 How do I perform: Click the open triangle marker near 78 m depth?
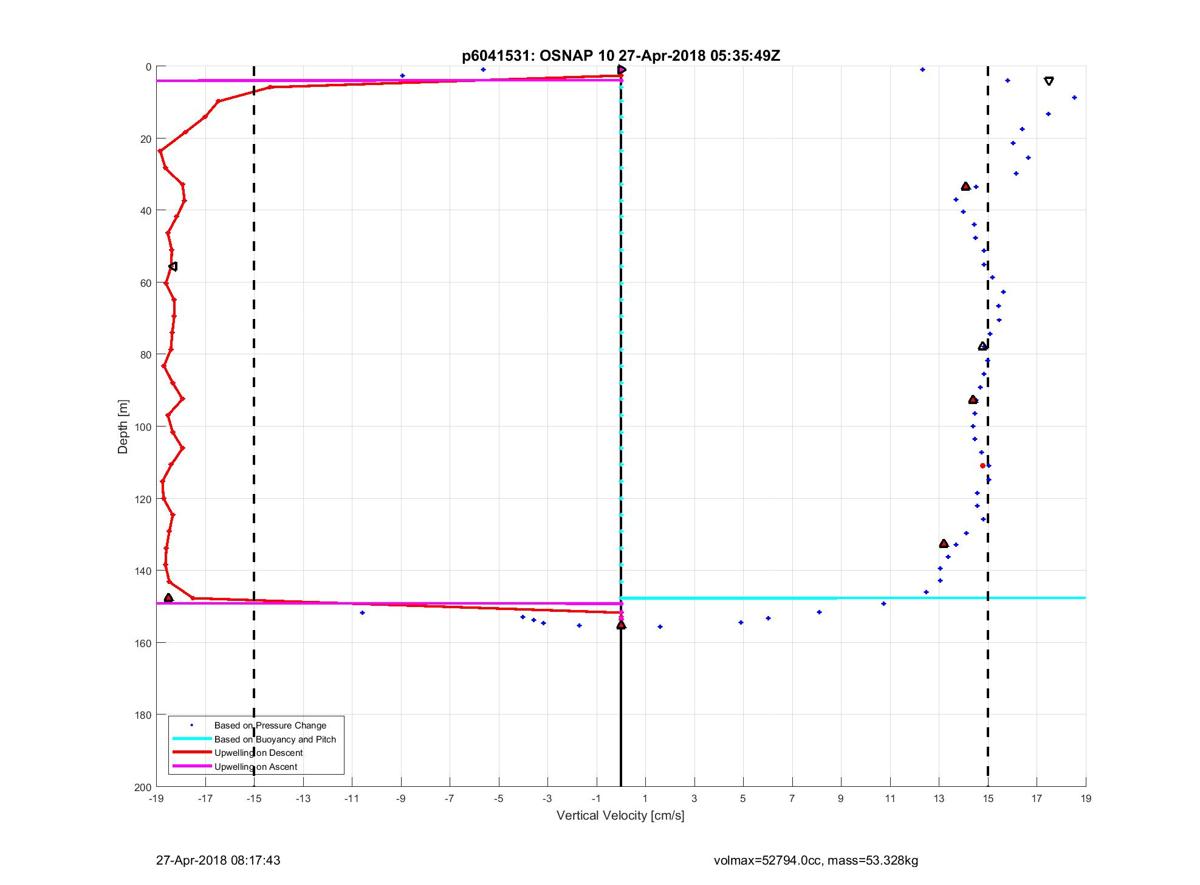[x=982, y=346]
